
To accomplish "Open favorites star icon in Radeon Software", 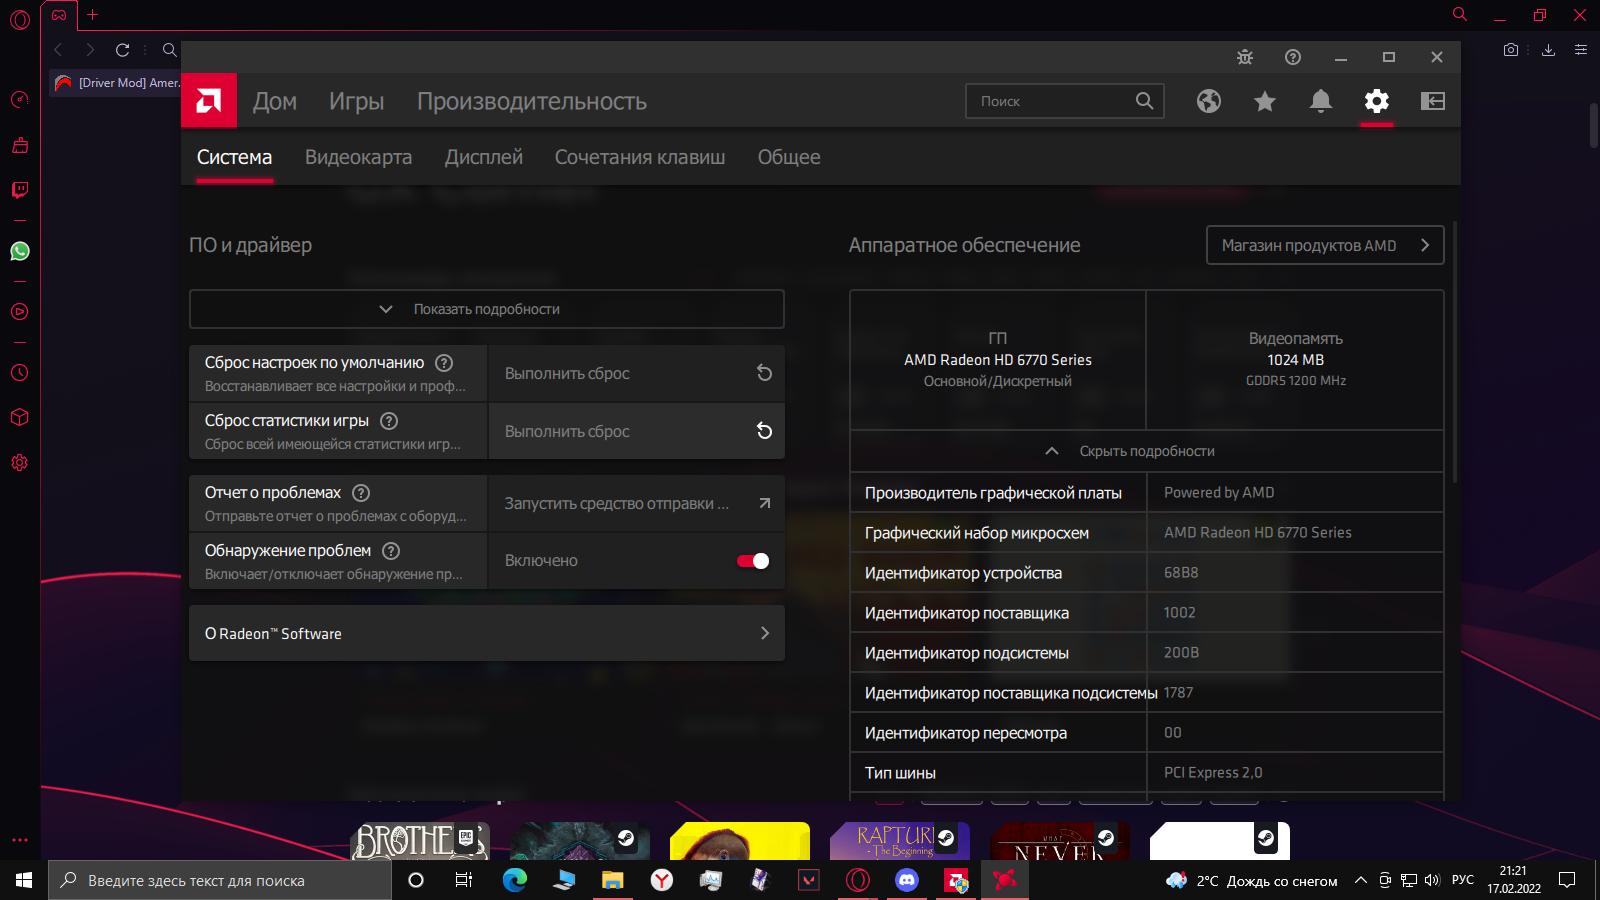I will [x=1265, y=101].
